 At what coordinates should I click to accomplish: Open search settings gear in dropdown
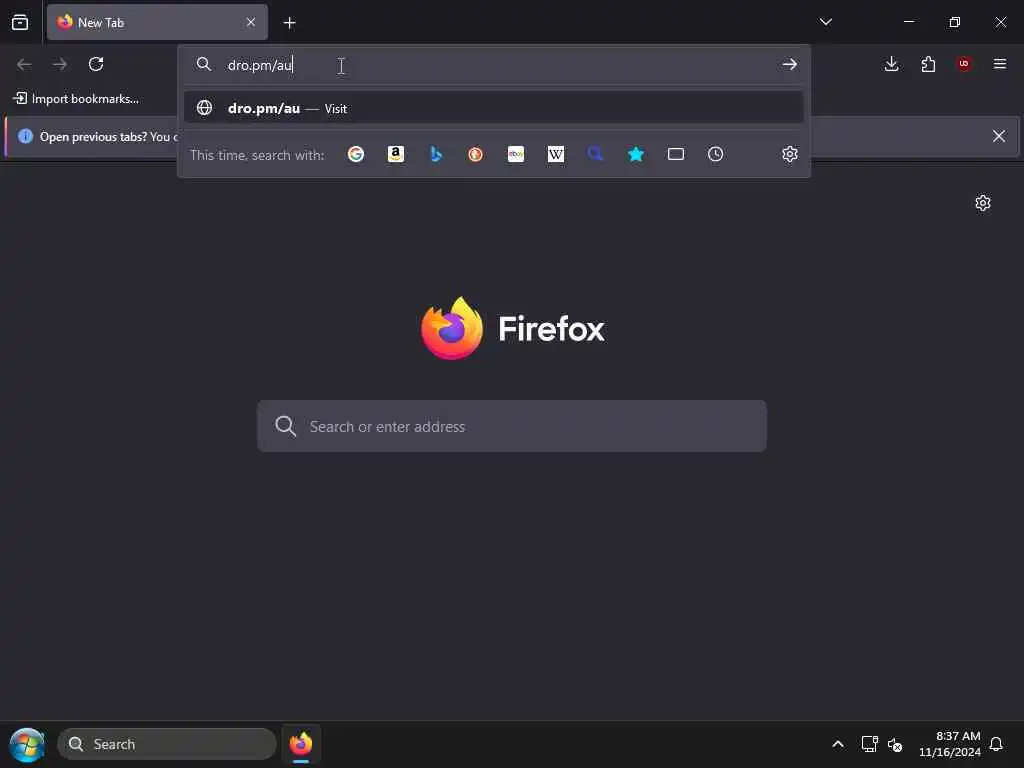[x=790, y=154]
